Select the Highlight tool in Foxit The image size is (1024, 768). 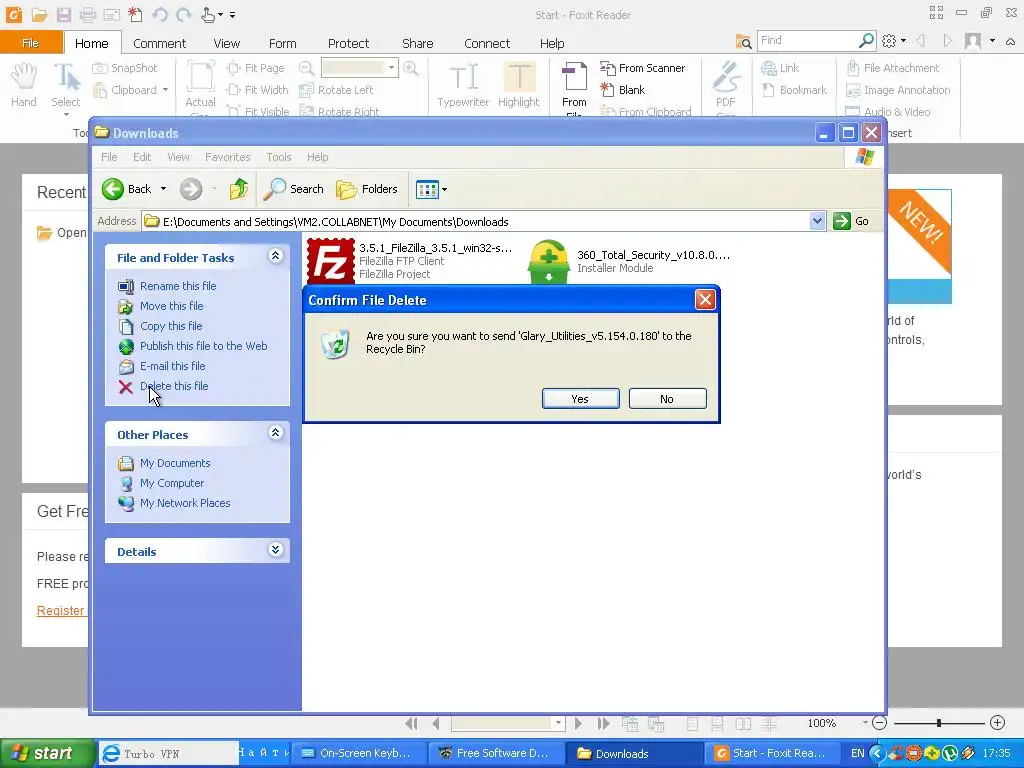coord(519,85)
